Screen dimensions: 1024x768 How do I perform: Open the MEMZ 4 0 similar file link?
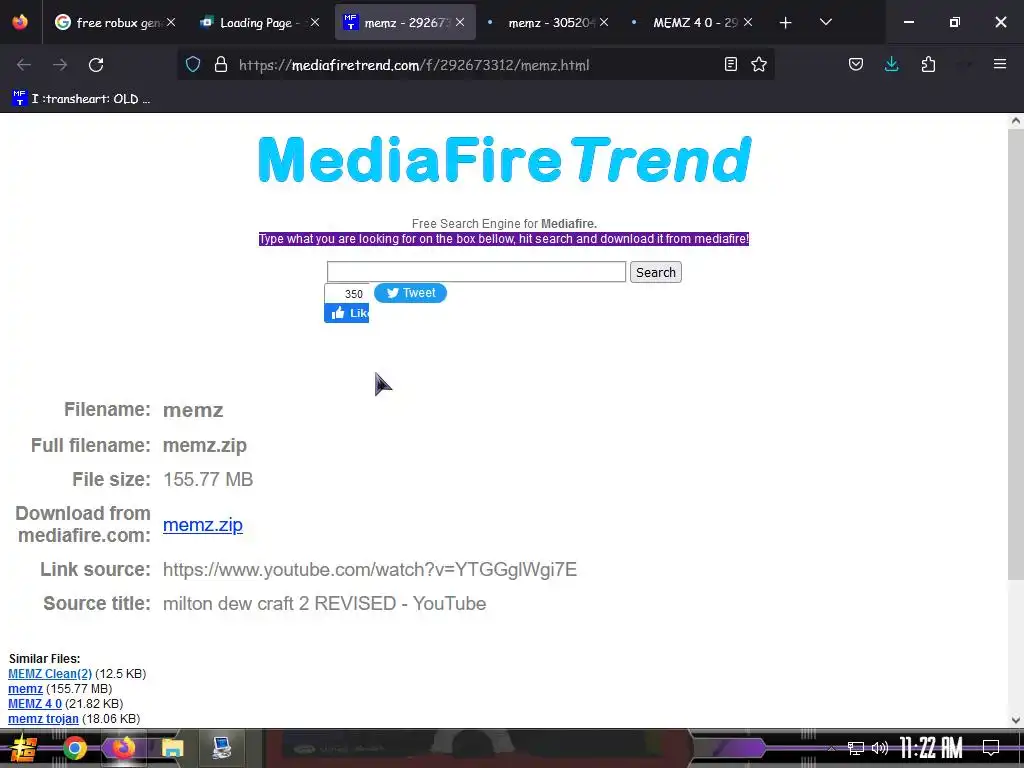pyautogui.click(x=35, y=703)
